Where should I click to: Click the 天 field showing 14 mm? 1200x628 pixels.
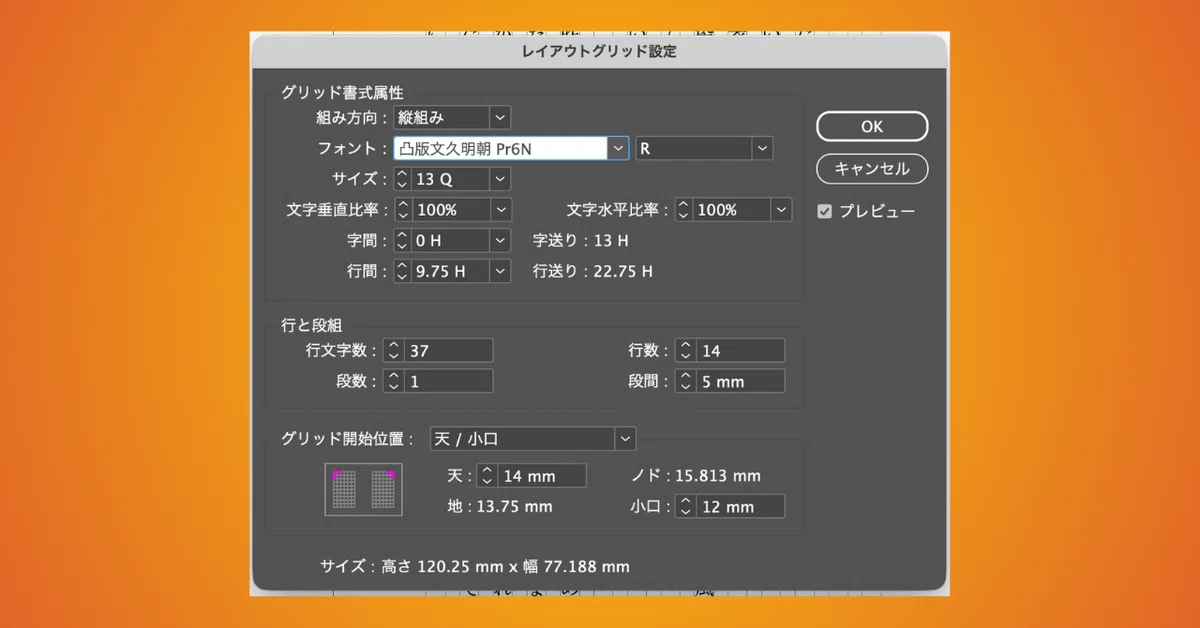coord(541,476)
